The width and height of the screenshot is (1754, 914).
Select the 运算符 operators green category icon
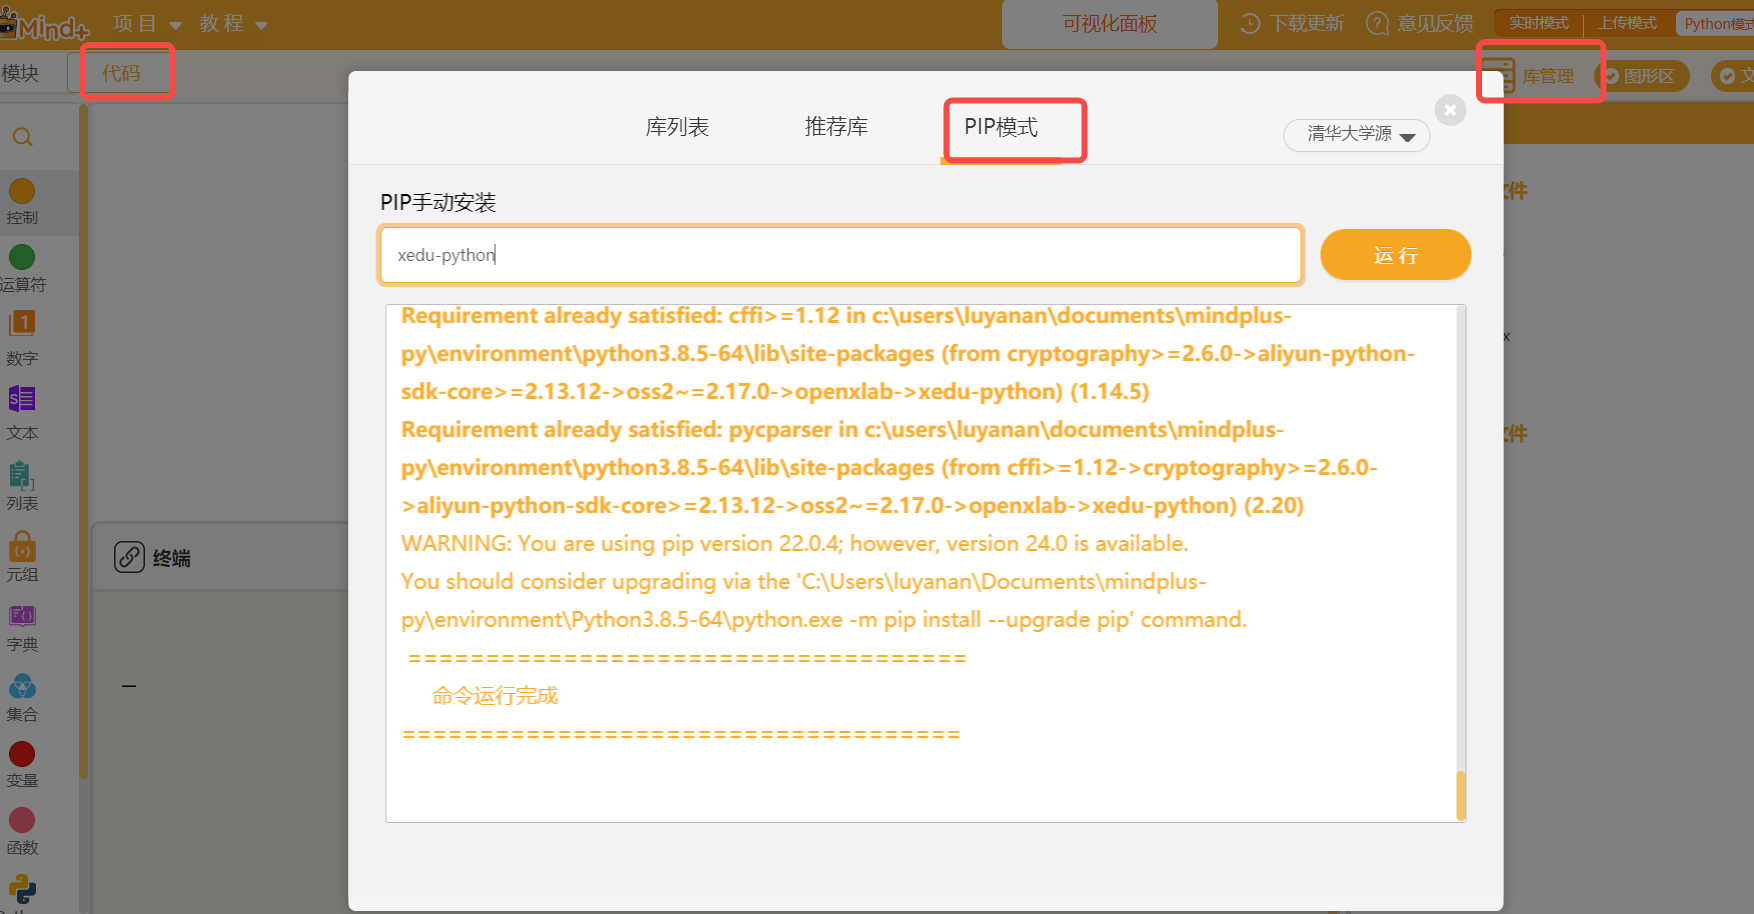point(22,257)
